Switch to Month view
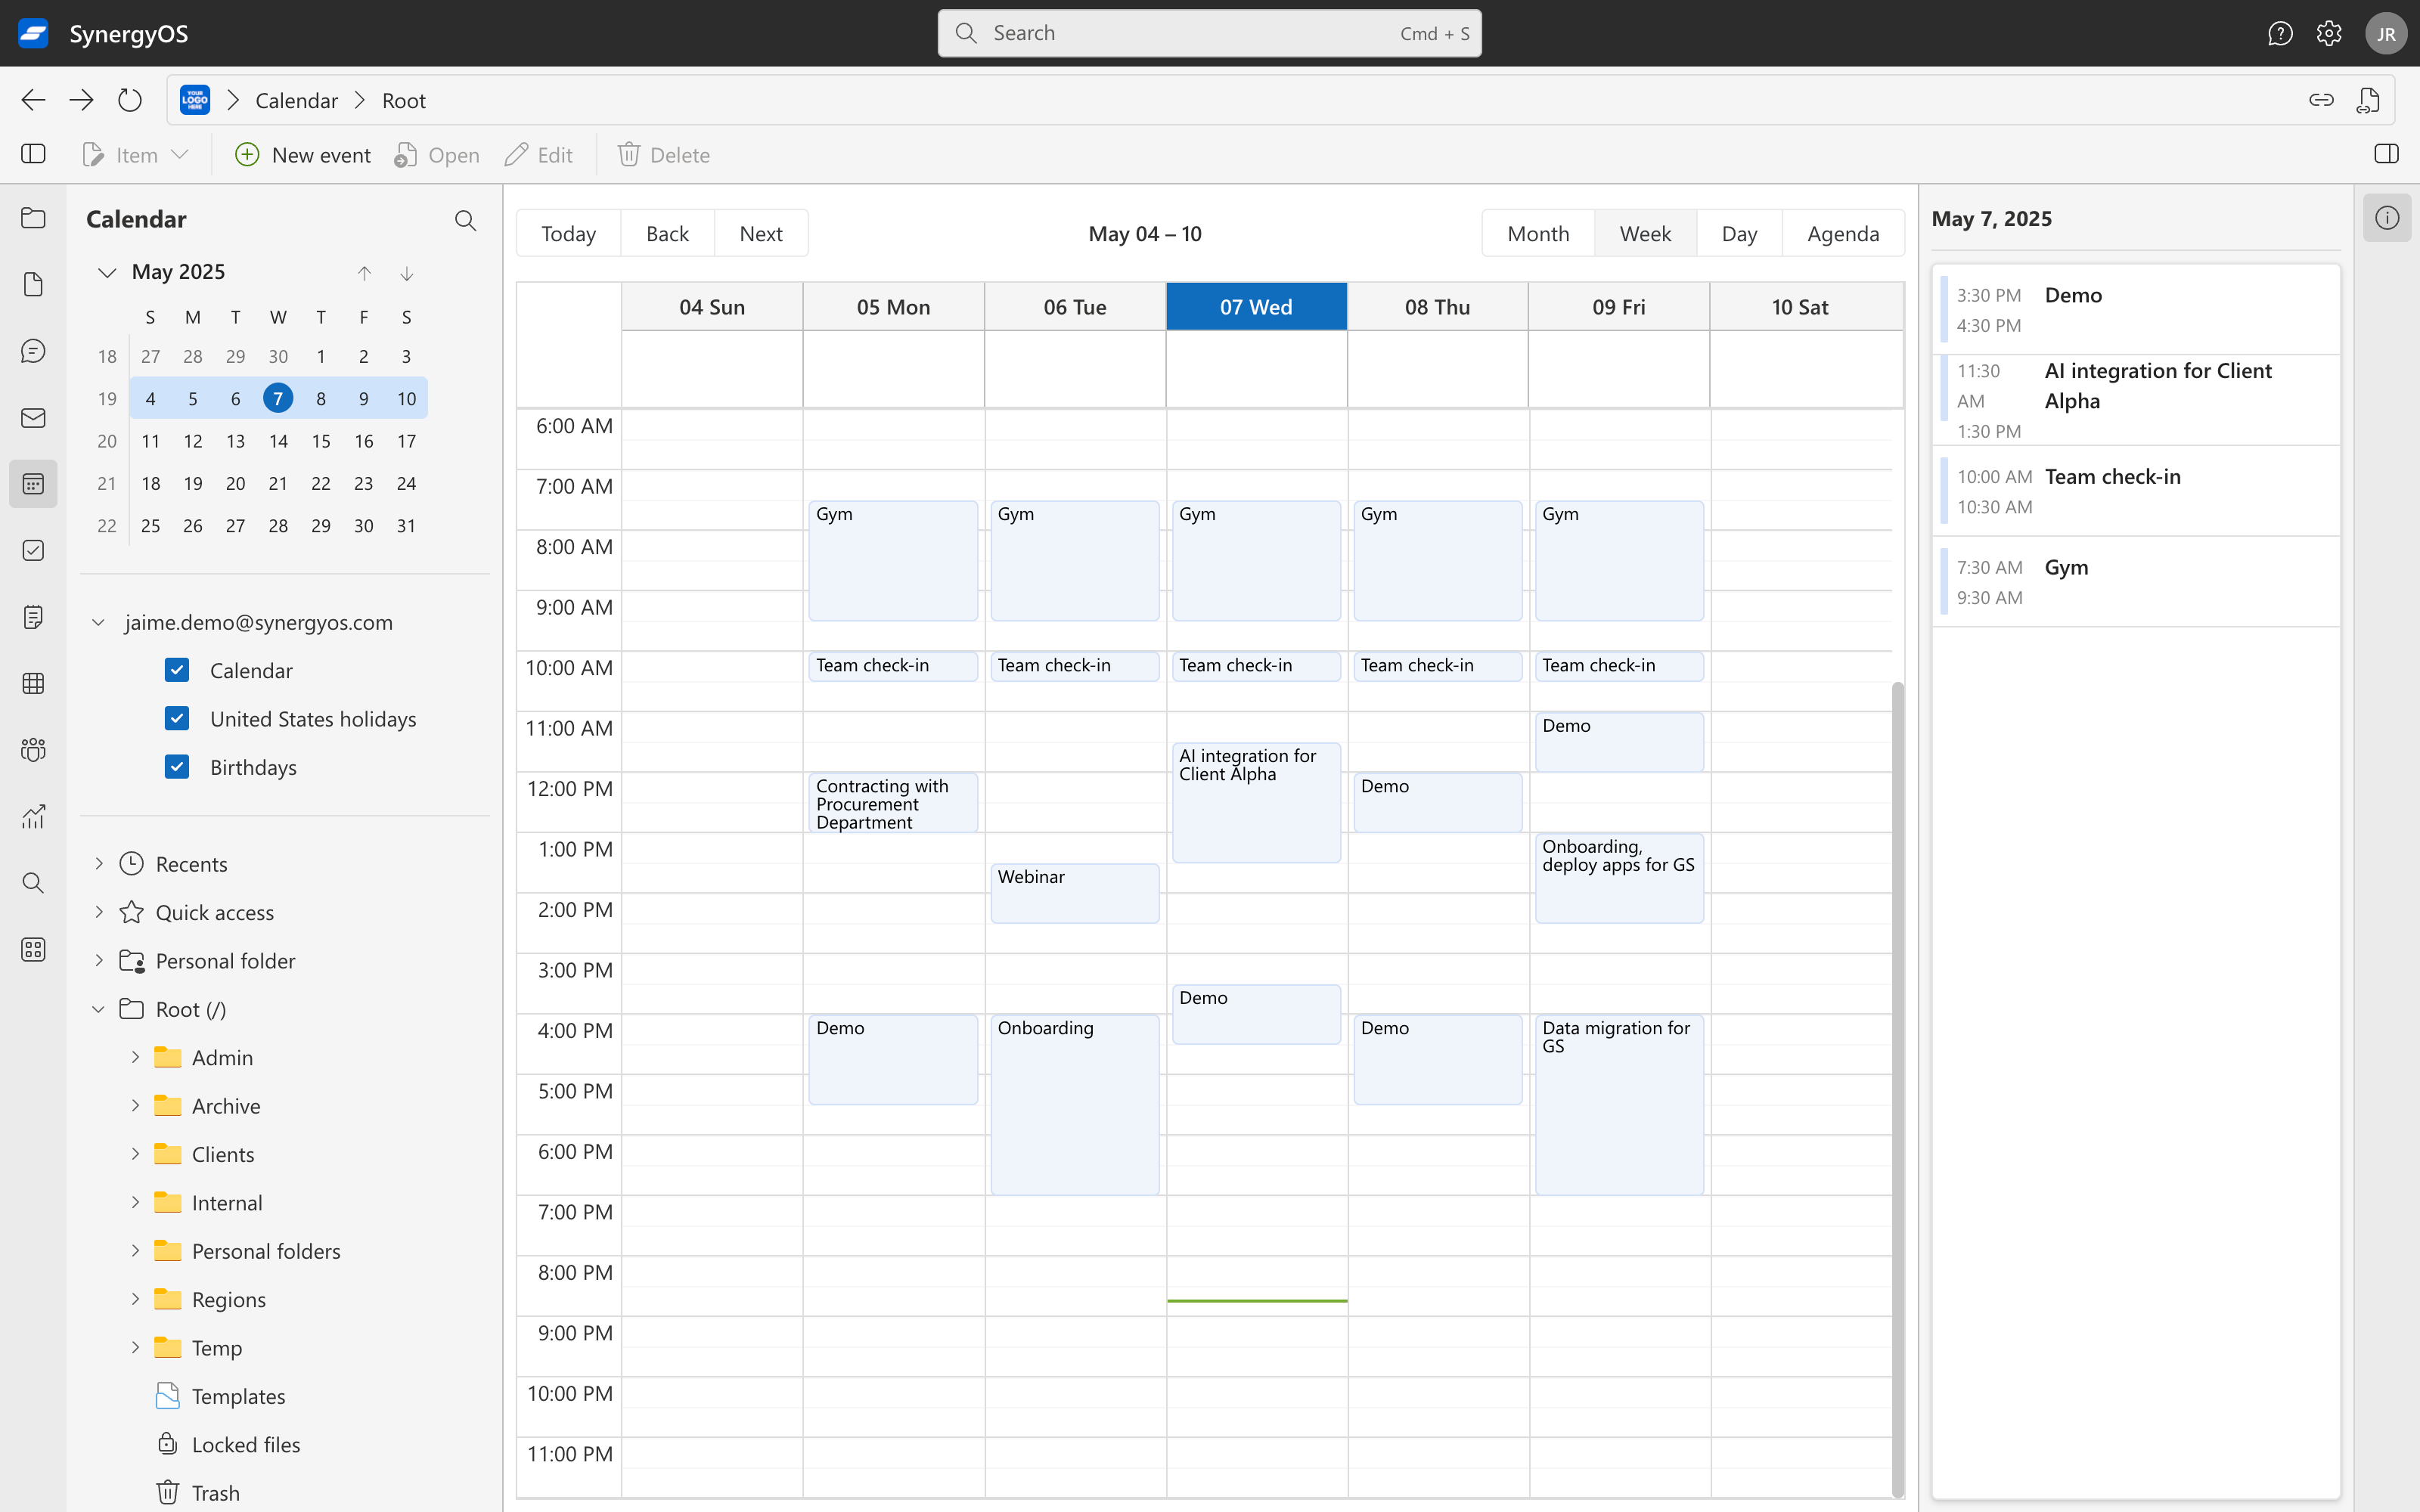Screen dimensions: 2420x1512 1538,233
